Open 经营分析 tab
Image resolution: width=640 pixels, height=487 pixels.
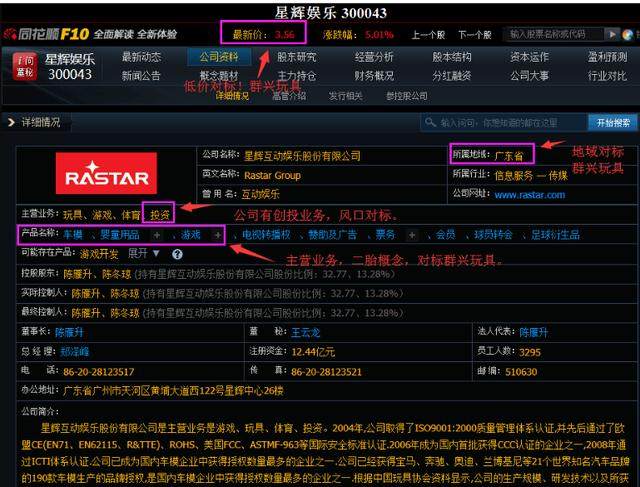374,57
